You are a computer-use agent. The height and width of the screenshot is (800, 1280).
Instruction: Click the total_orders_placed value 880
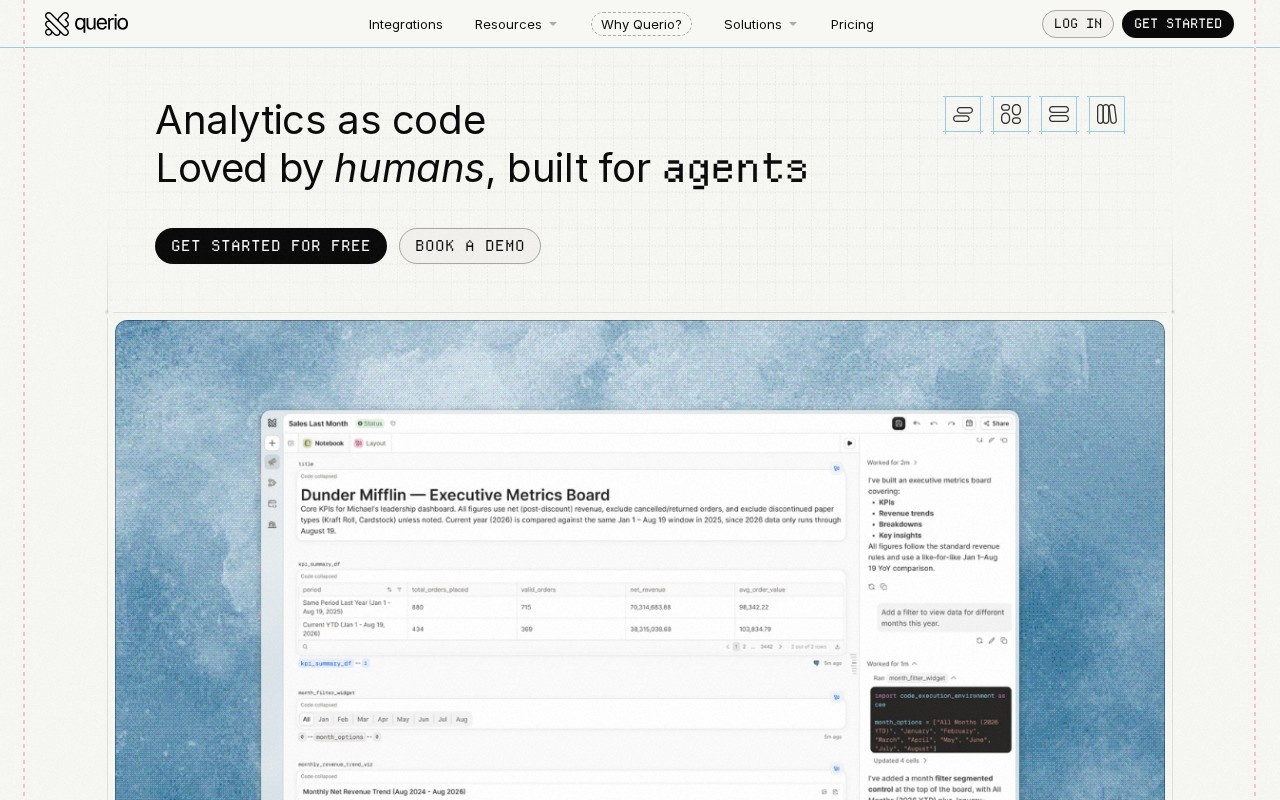click(x=418, y=607)
